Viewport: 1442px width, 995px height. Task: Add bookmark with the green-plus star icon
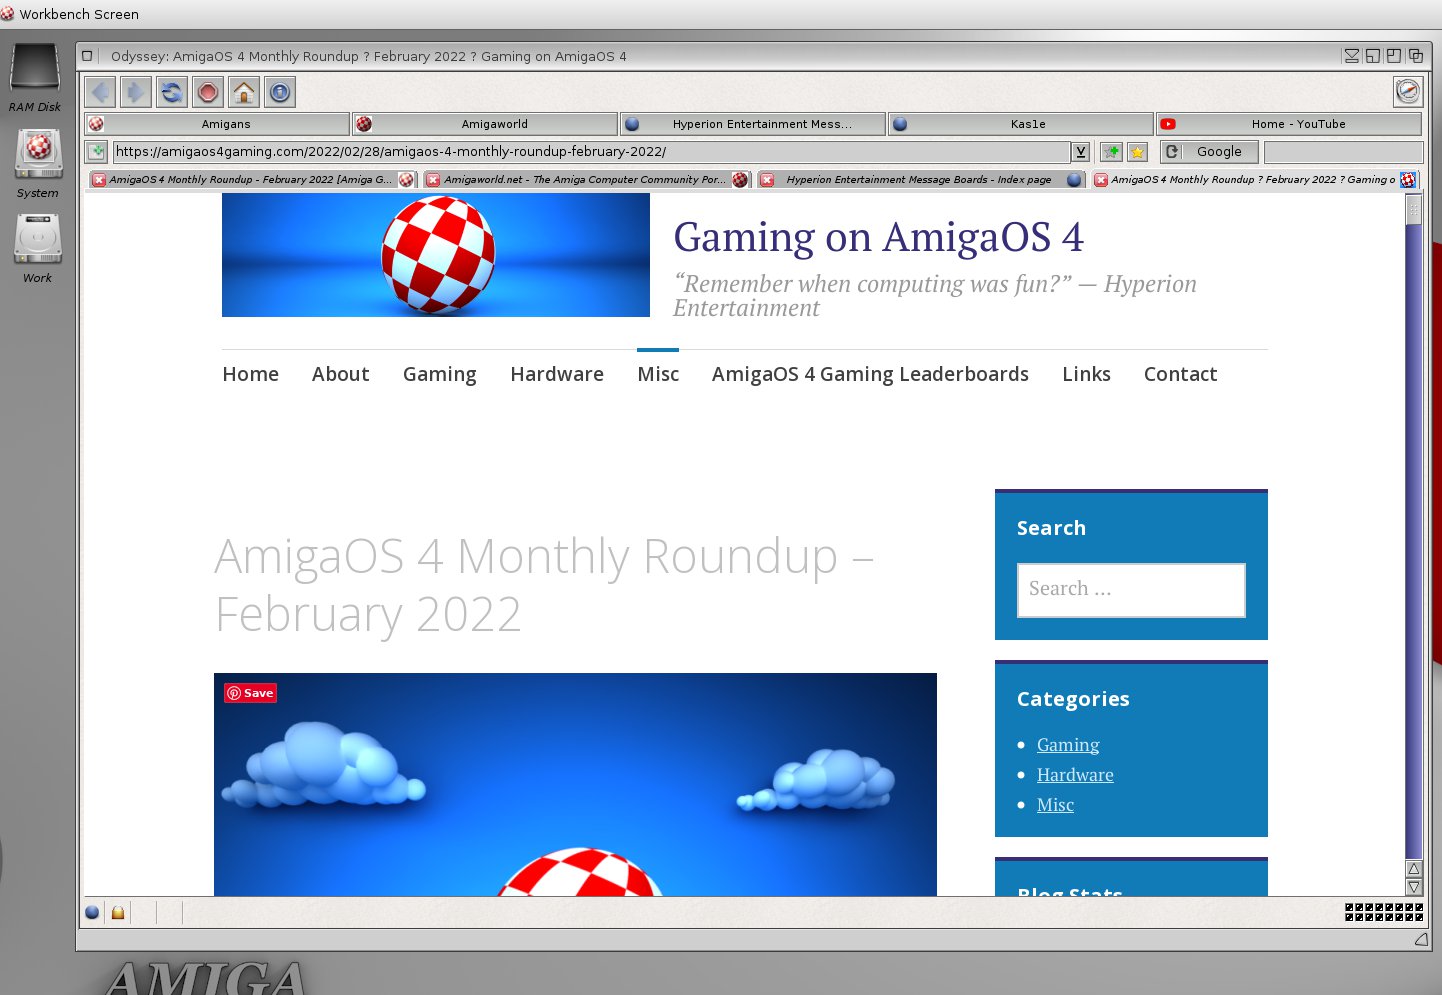tap(1111, 152)
